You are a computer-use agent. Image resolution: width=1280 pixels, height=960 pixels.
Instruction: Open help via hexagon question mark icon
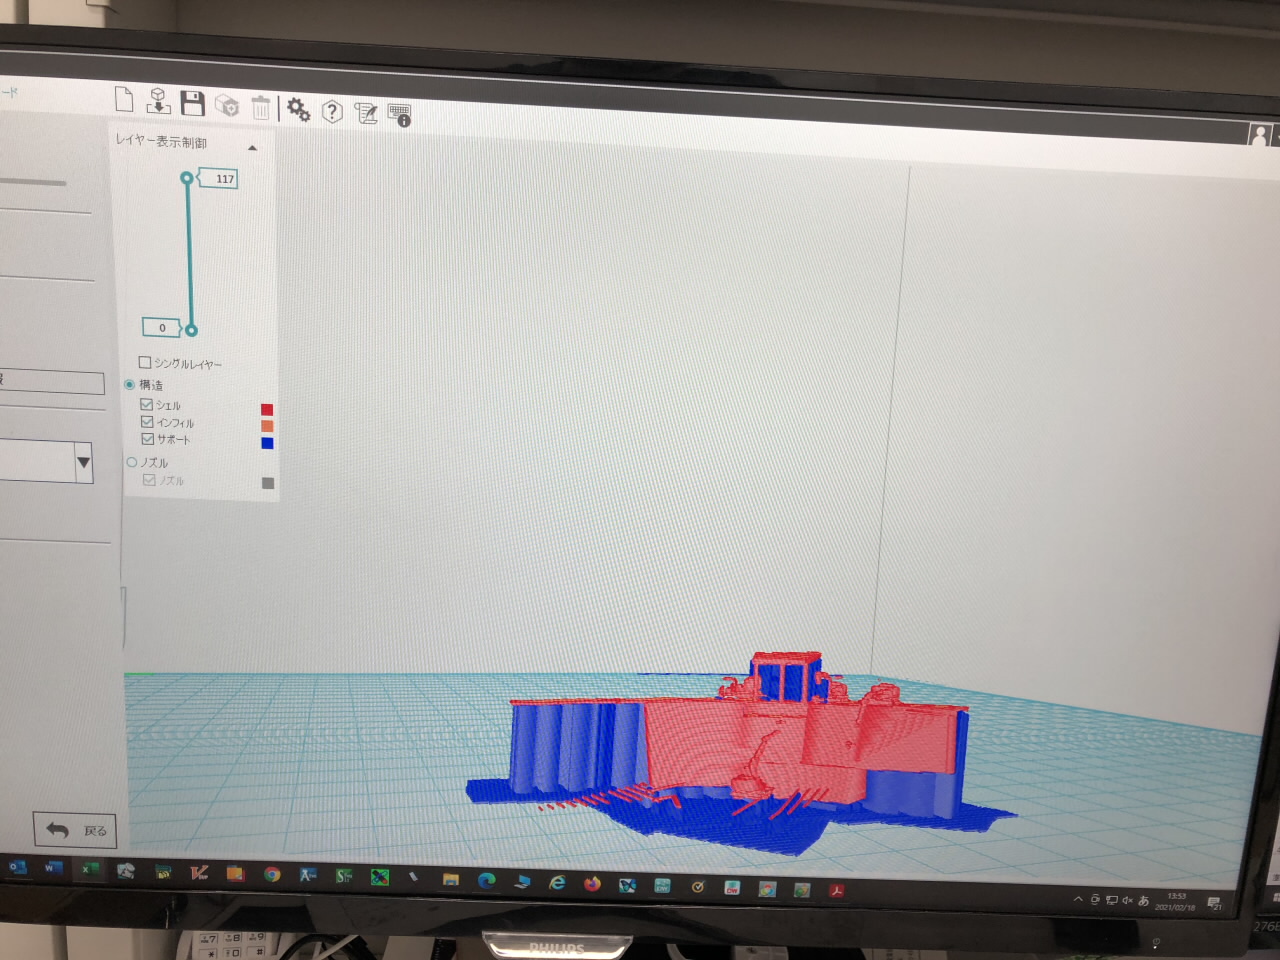pos(332,111)
